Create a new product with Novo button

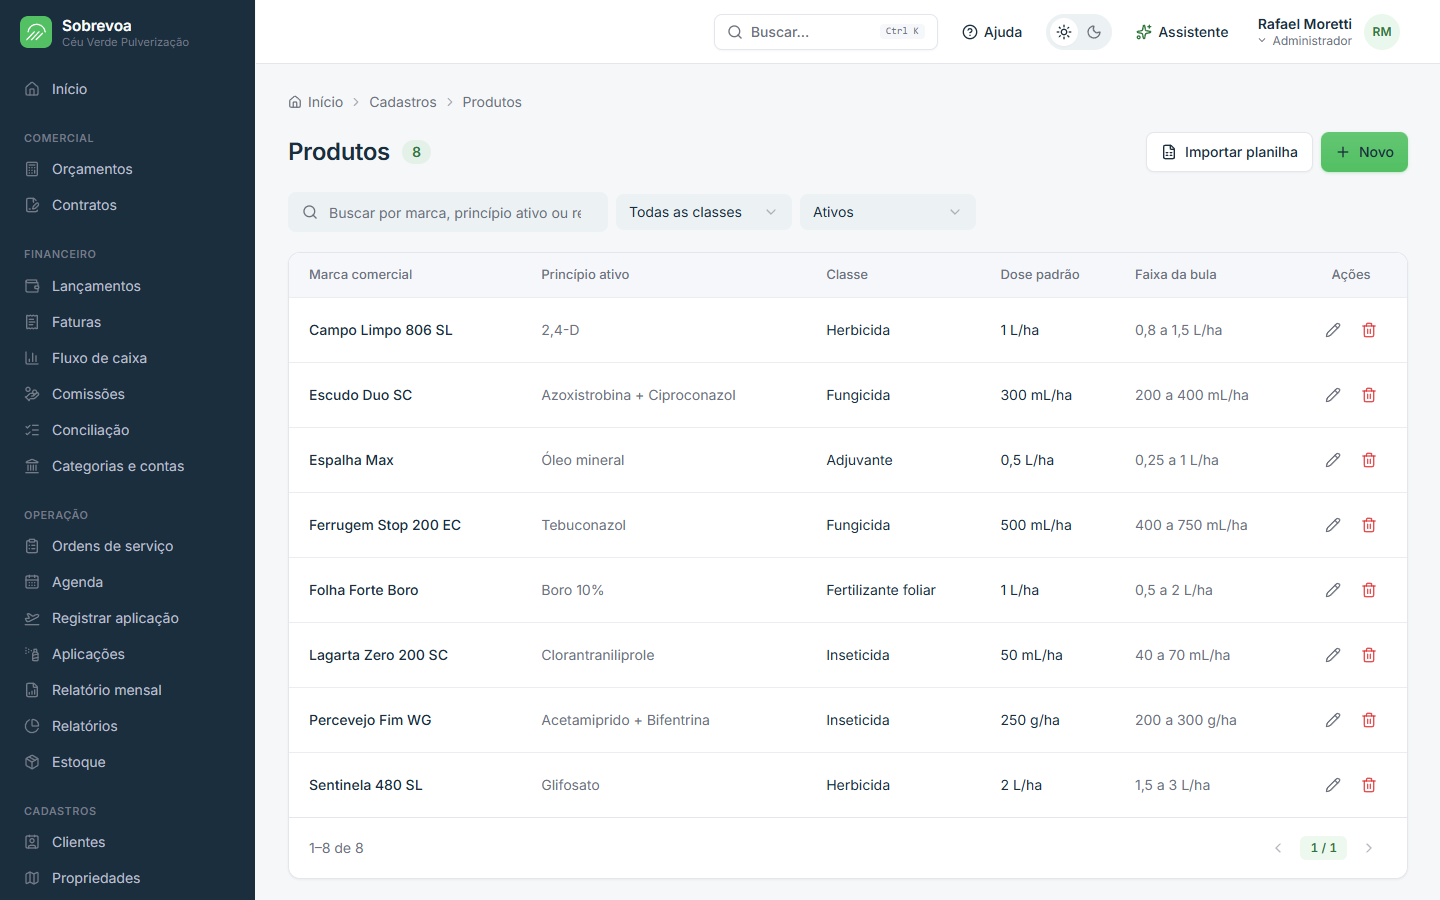click(1364, 152)
